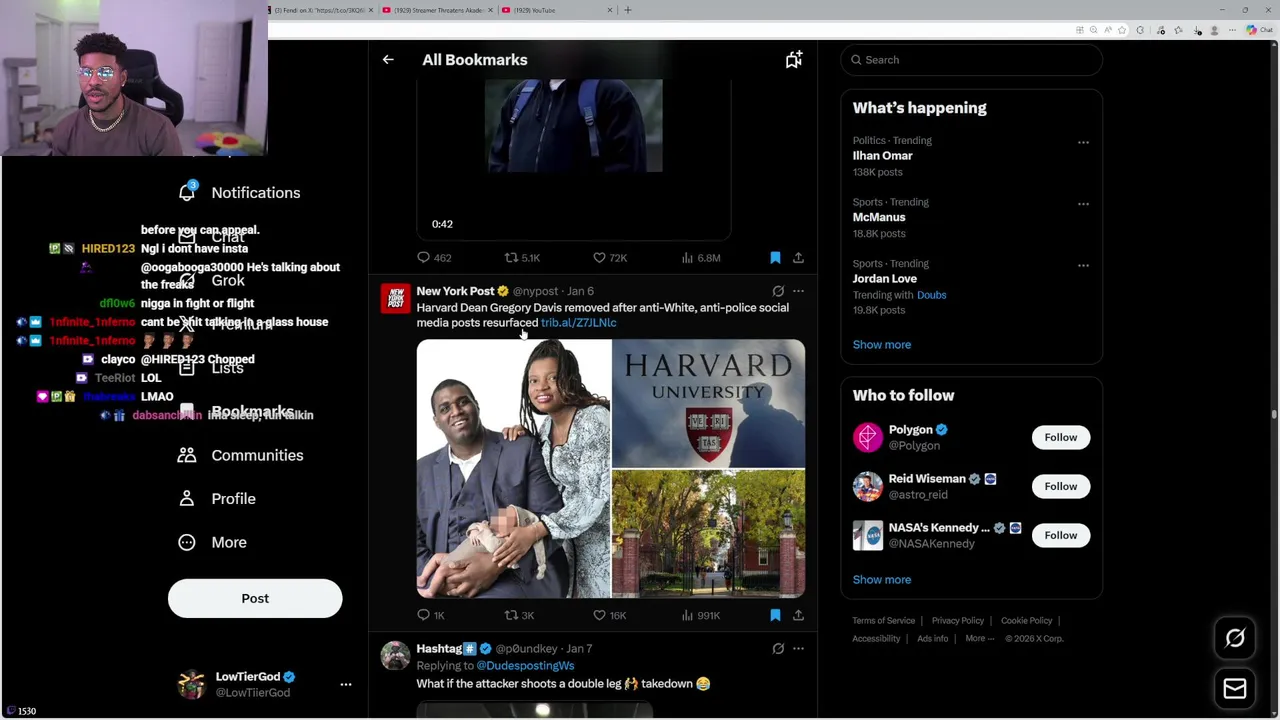Viewport: 1280px width, 720px height.
Task: Remove bookmark on 6.8M views tweet
Action: click(x=775, y=258)
